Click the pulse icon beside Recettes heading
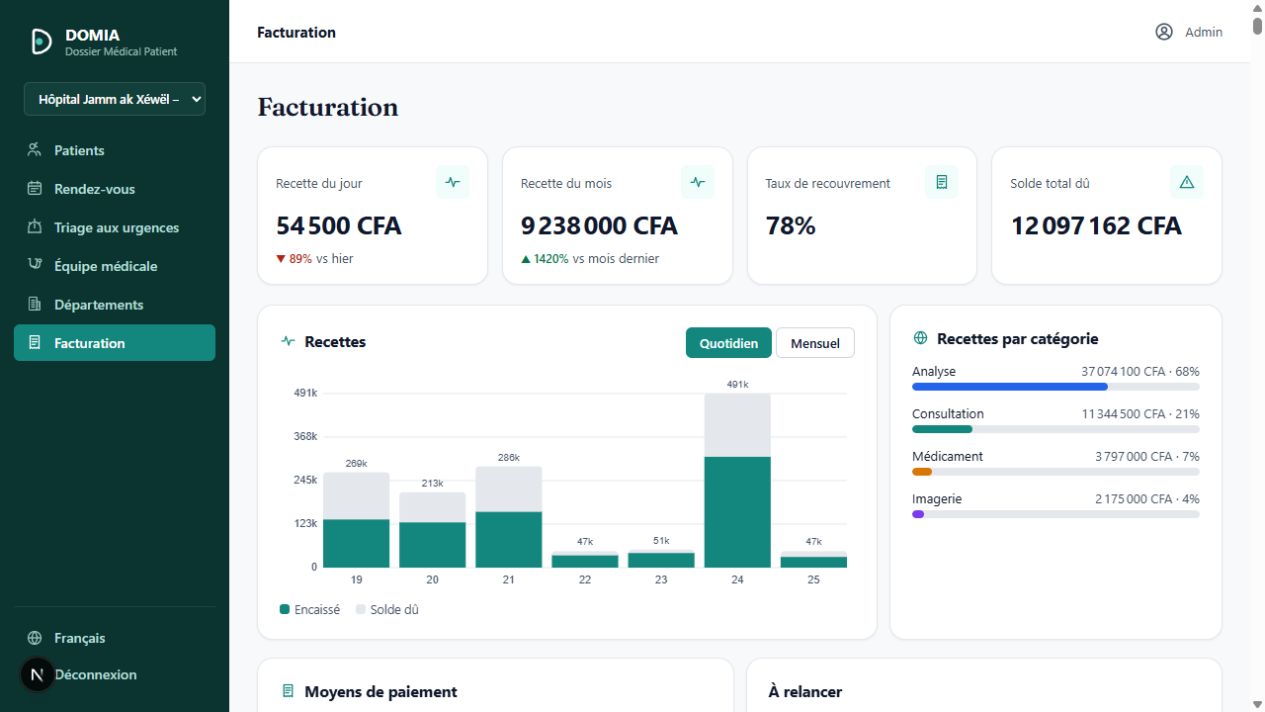 (x=288, y=341)
